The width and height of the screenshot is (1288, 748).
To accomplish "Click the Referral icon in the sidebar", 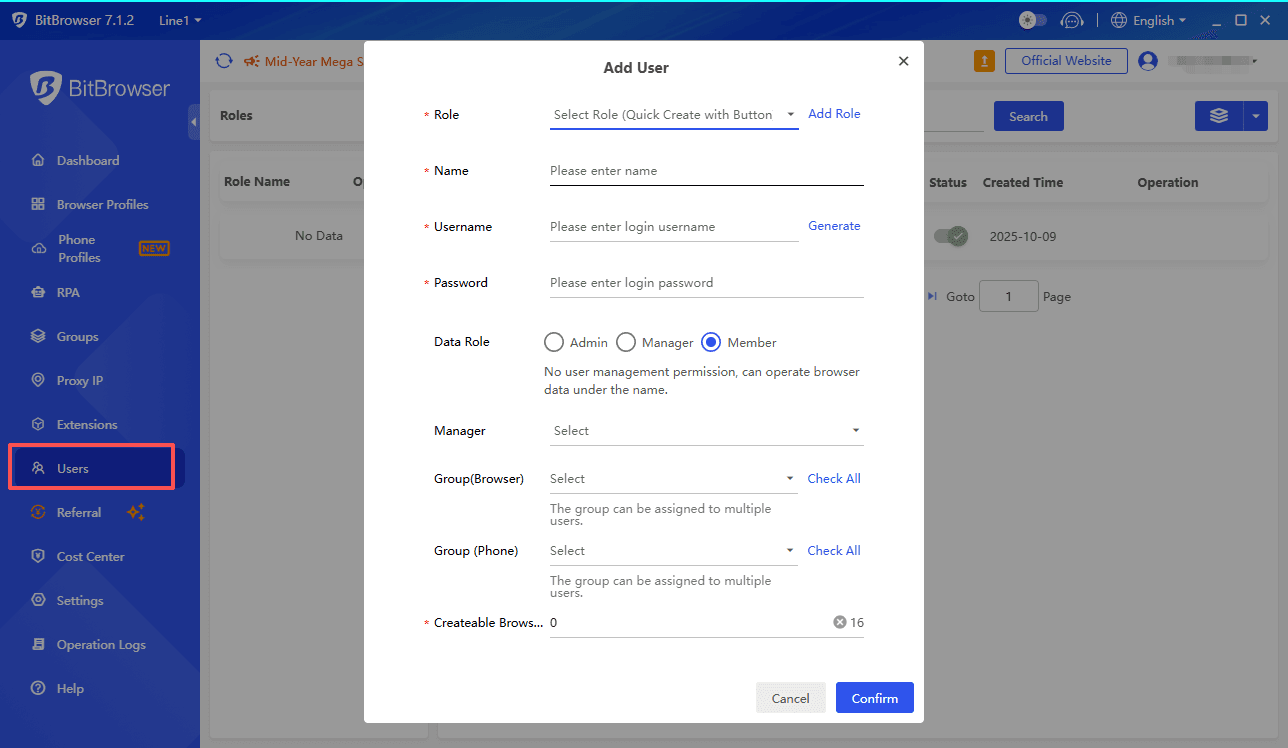I will coord(38,512).
